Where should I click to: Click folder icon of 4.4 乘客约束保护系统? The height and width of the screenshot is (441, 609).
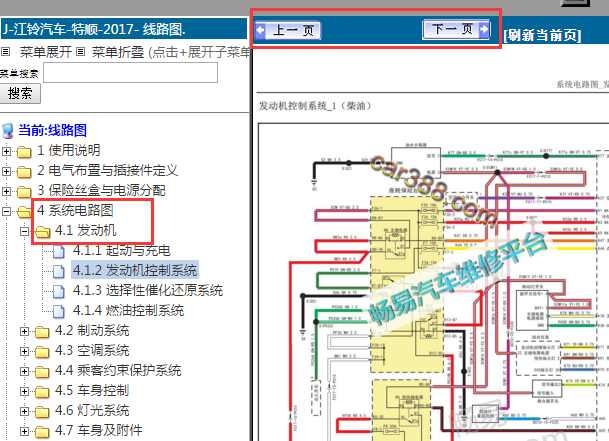[x=42, y=372]
